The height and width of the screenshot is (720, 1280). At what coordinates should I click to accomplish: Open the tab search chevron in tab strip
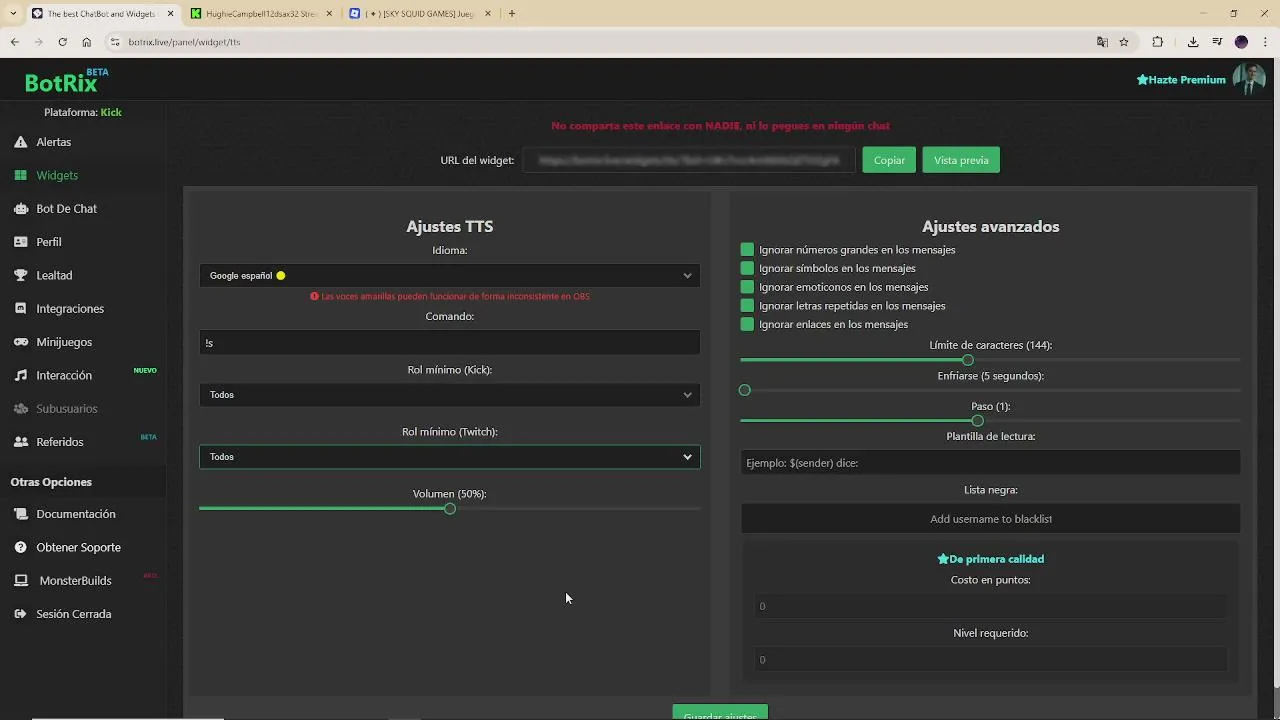click(14, 13)
